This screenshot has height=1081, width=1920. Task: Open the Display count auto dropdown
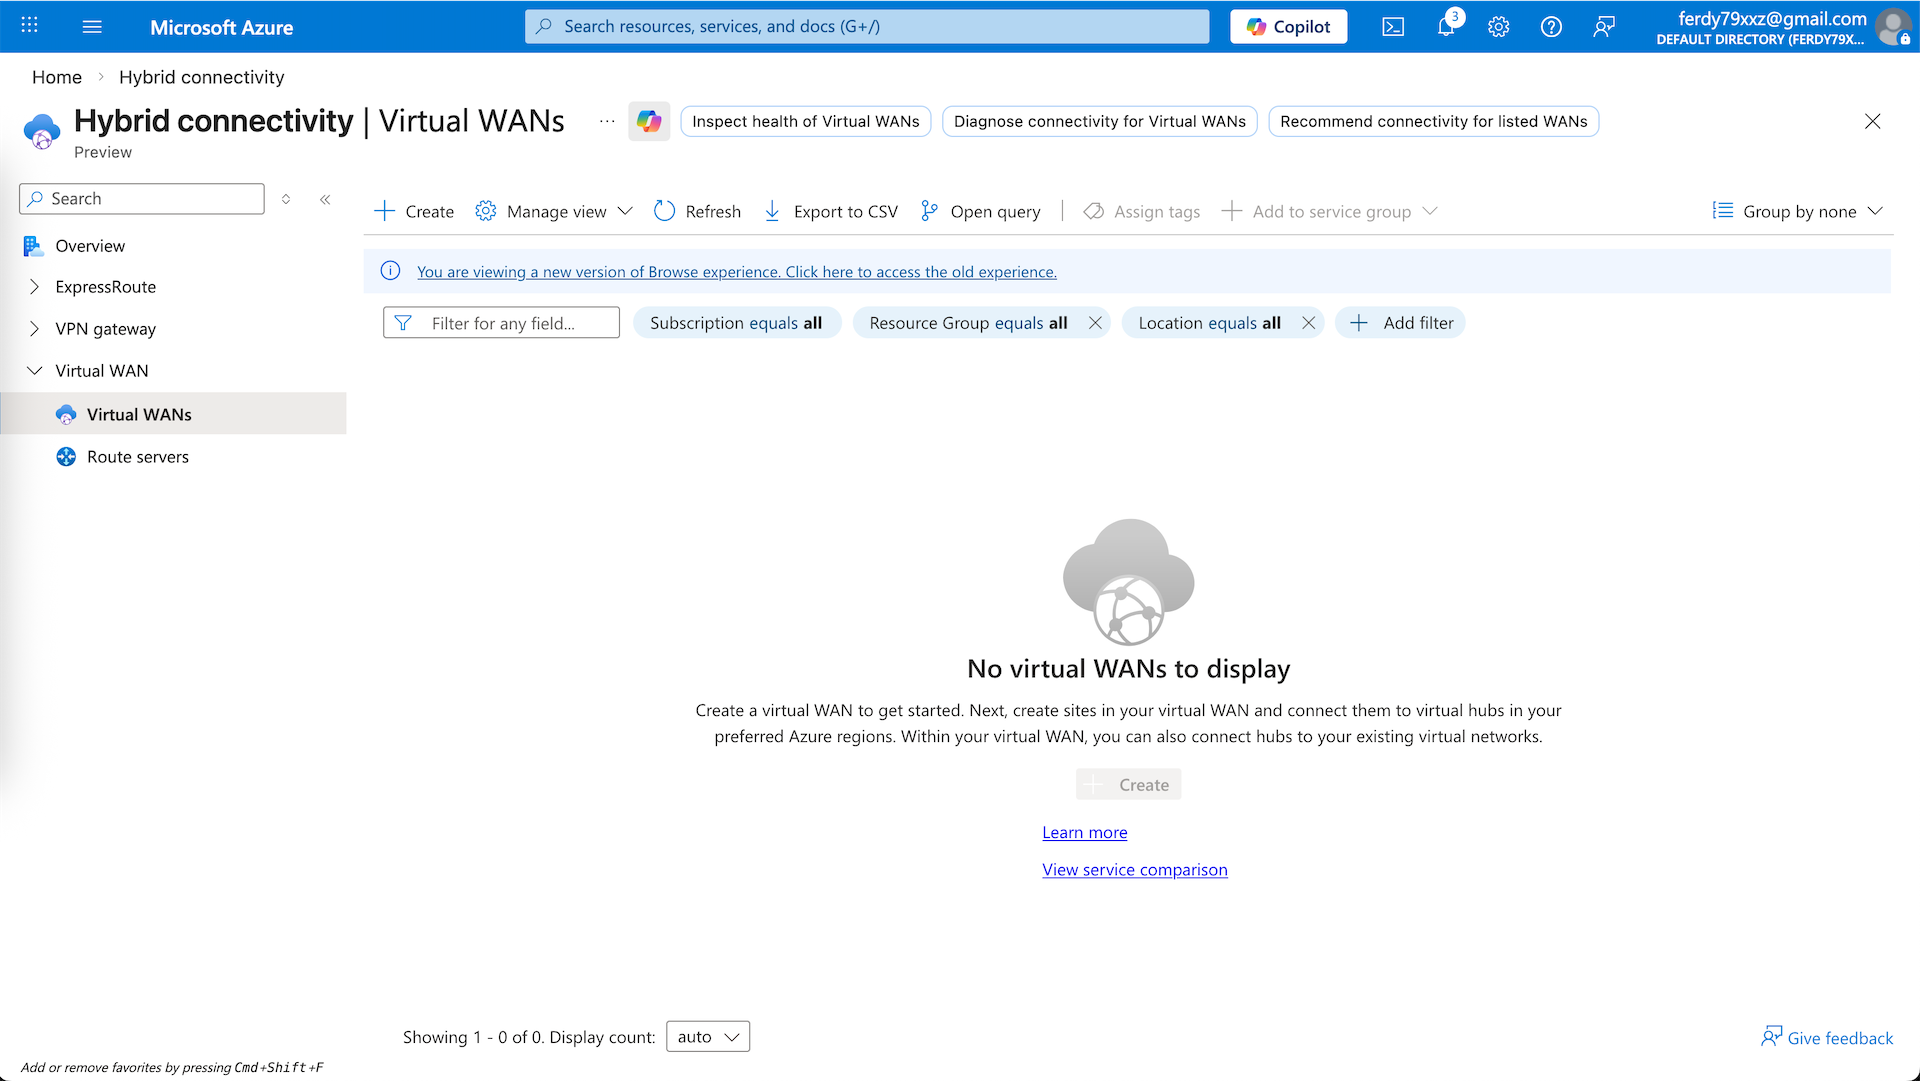pos(708,1037)
